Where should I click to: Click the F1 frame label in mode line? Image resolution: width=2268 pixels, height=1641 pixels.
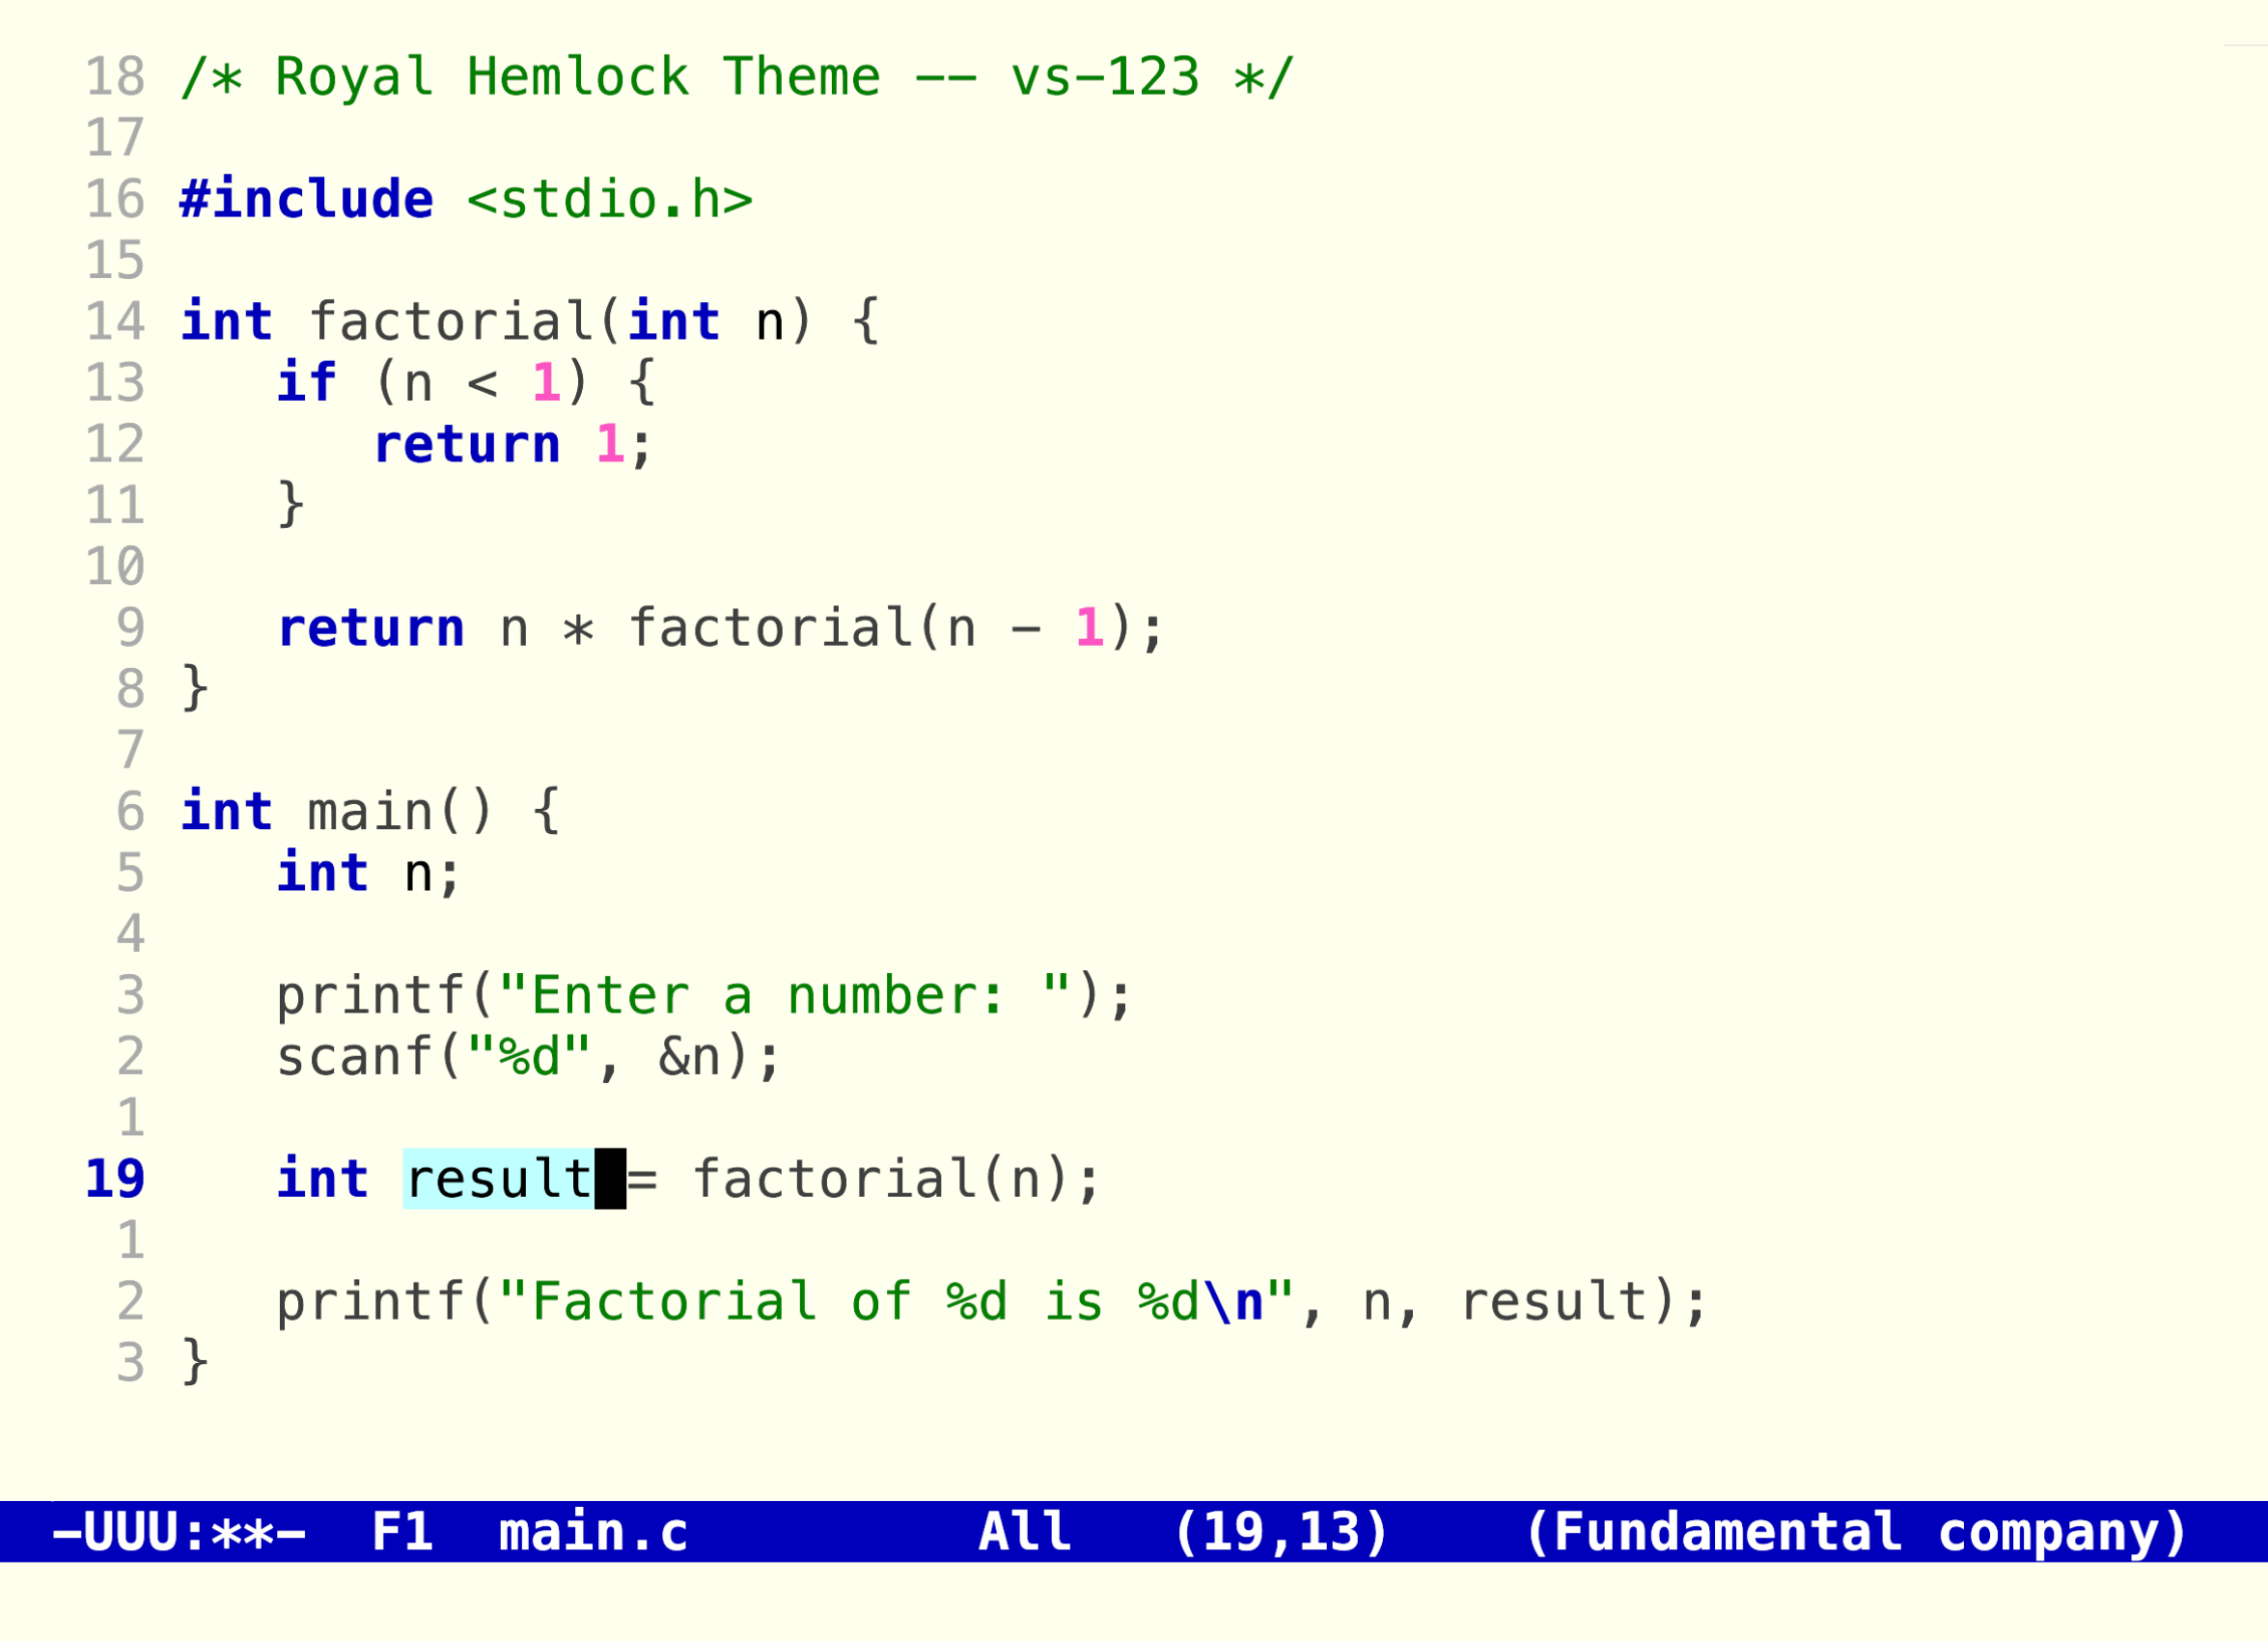pos(402,1532)
